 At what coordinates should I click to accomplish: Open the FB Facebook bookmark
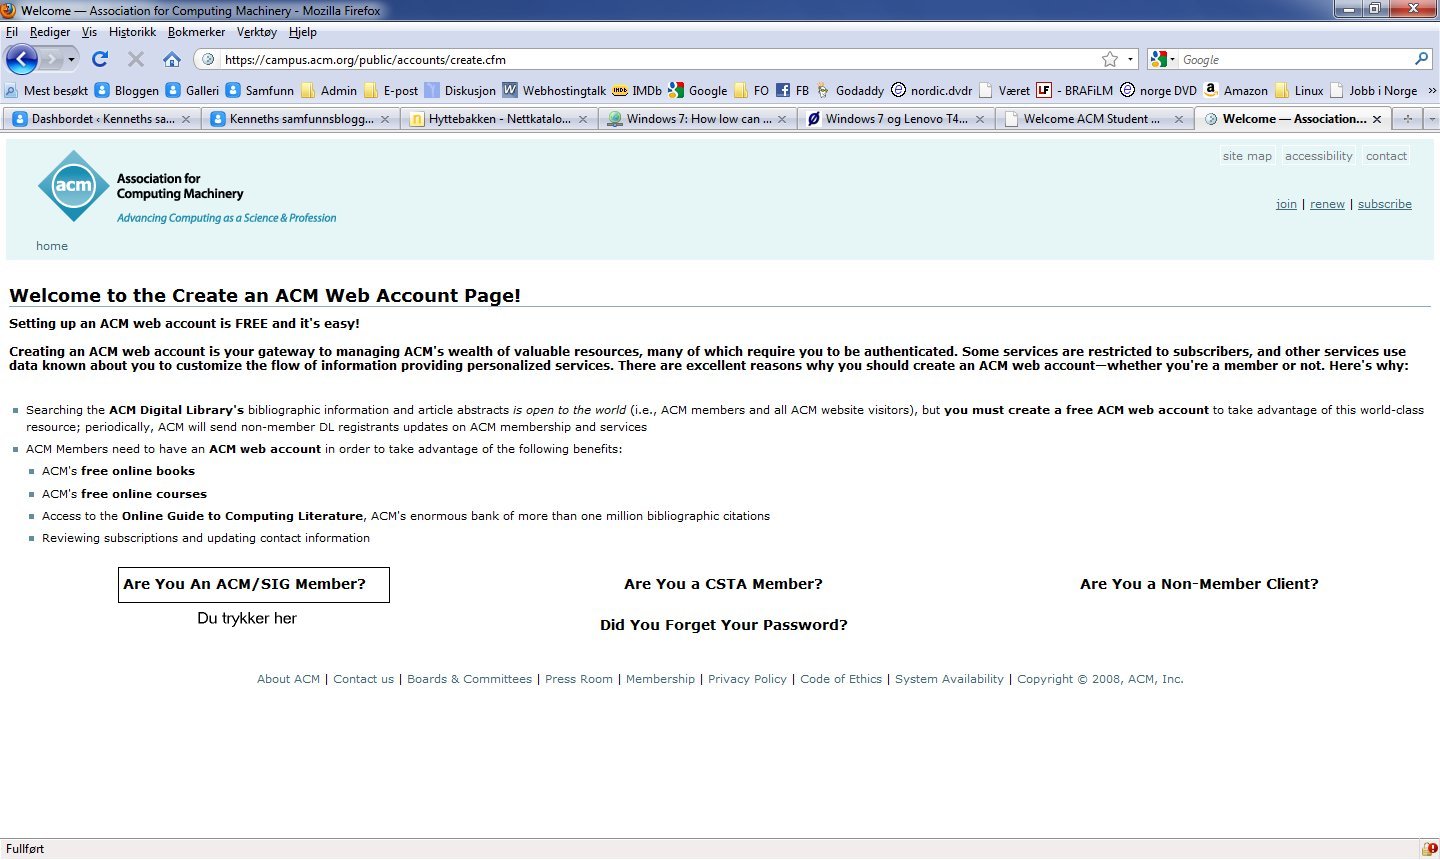792,90
